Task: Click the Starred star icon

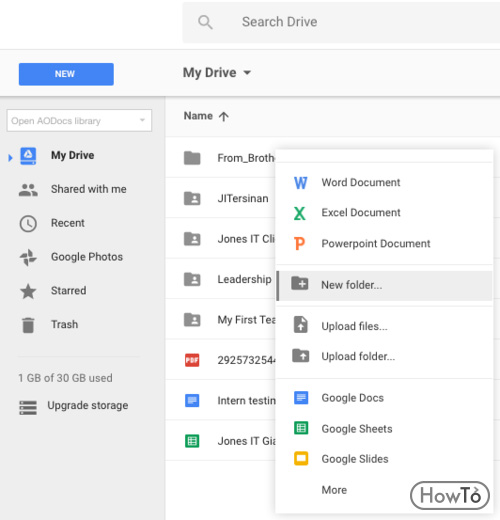Action: [28, 291]
